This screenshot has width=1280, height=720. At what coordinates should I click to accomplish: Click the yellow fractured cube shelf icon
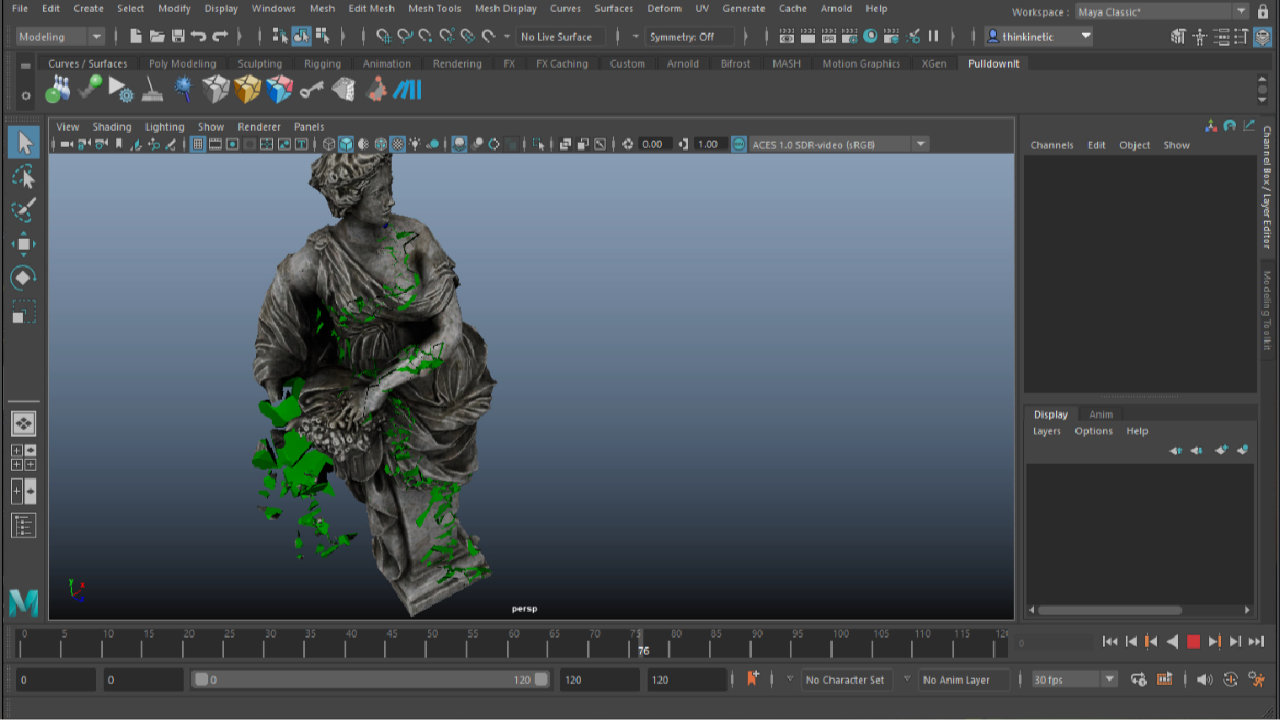point(247,89)
